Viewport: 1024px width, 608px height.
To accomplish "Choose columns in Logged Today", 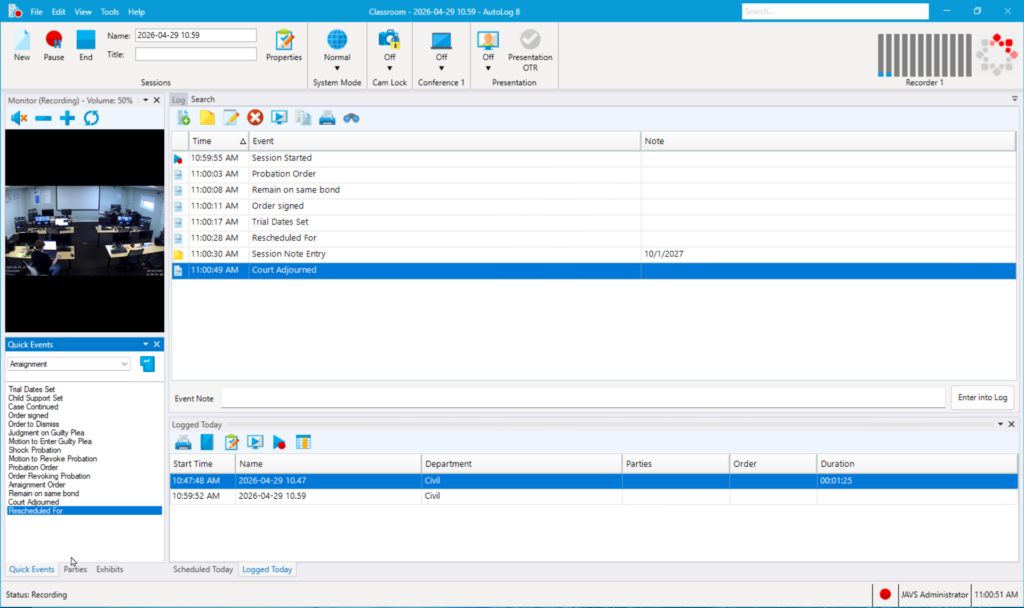I will click(x=303, y=442).
